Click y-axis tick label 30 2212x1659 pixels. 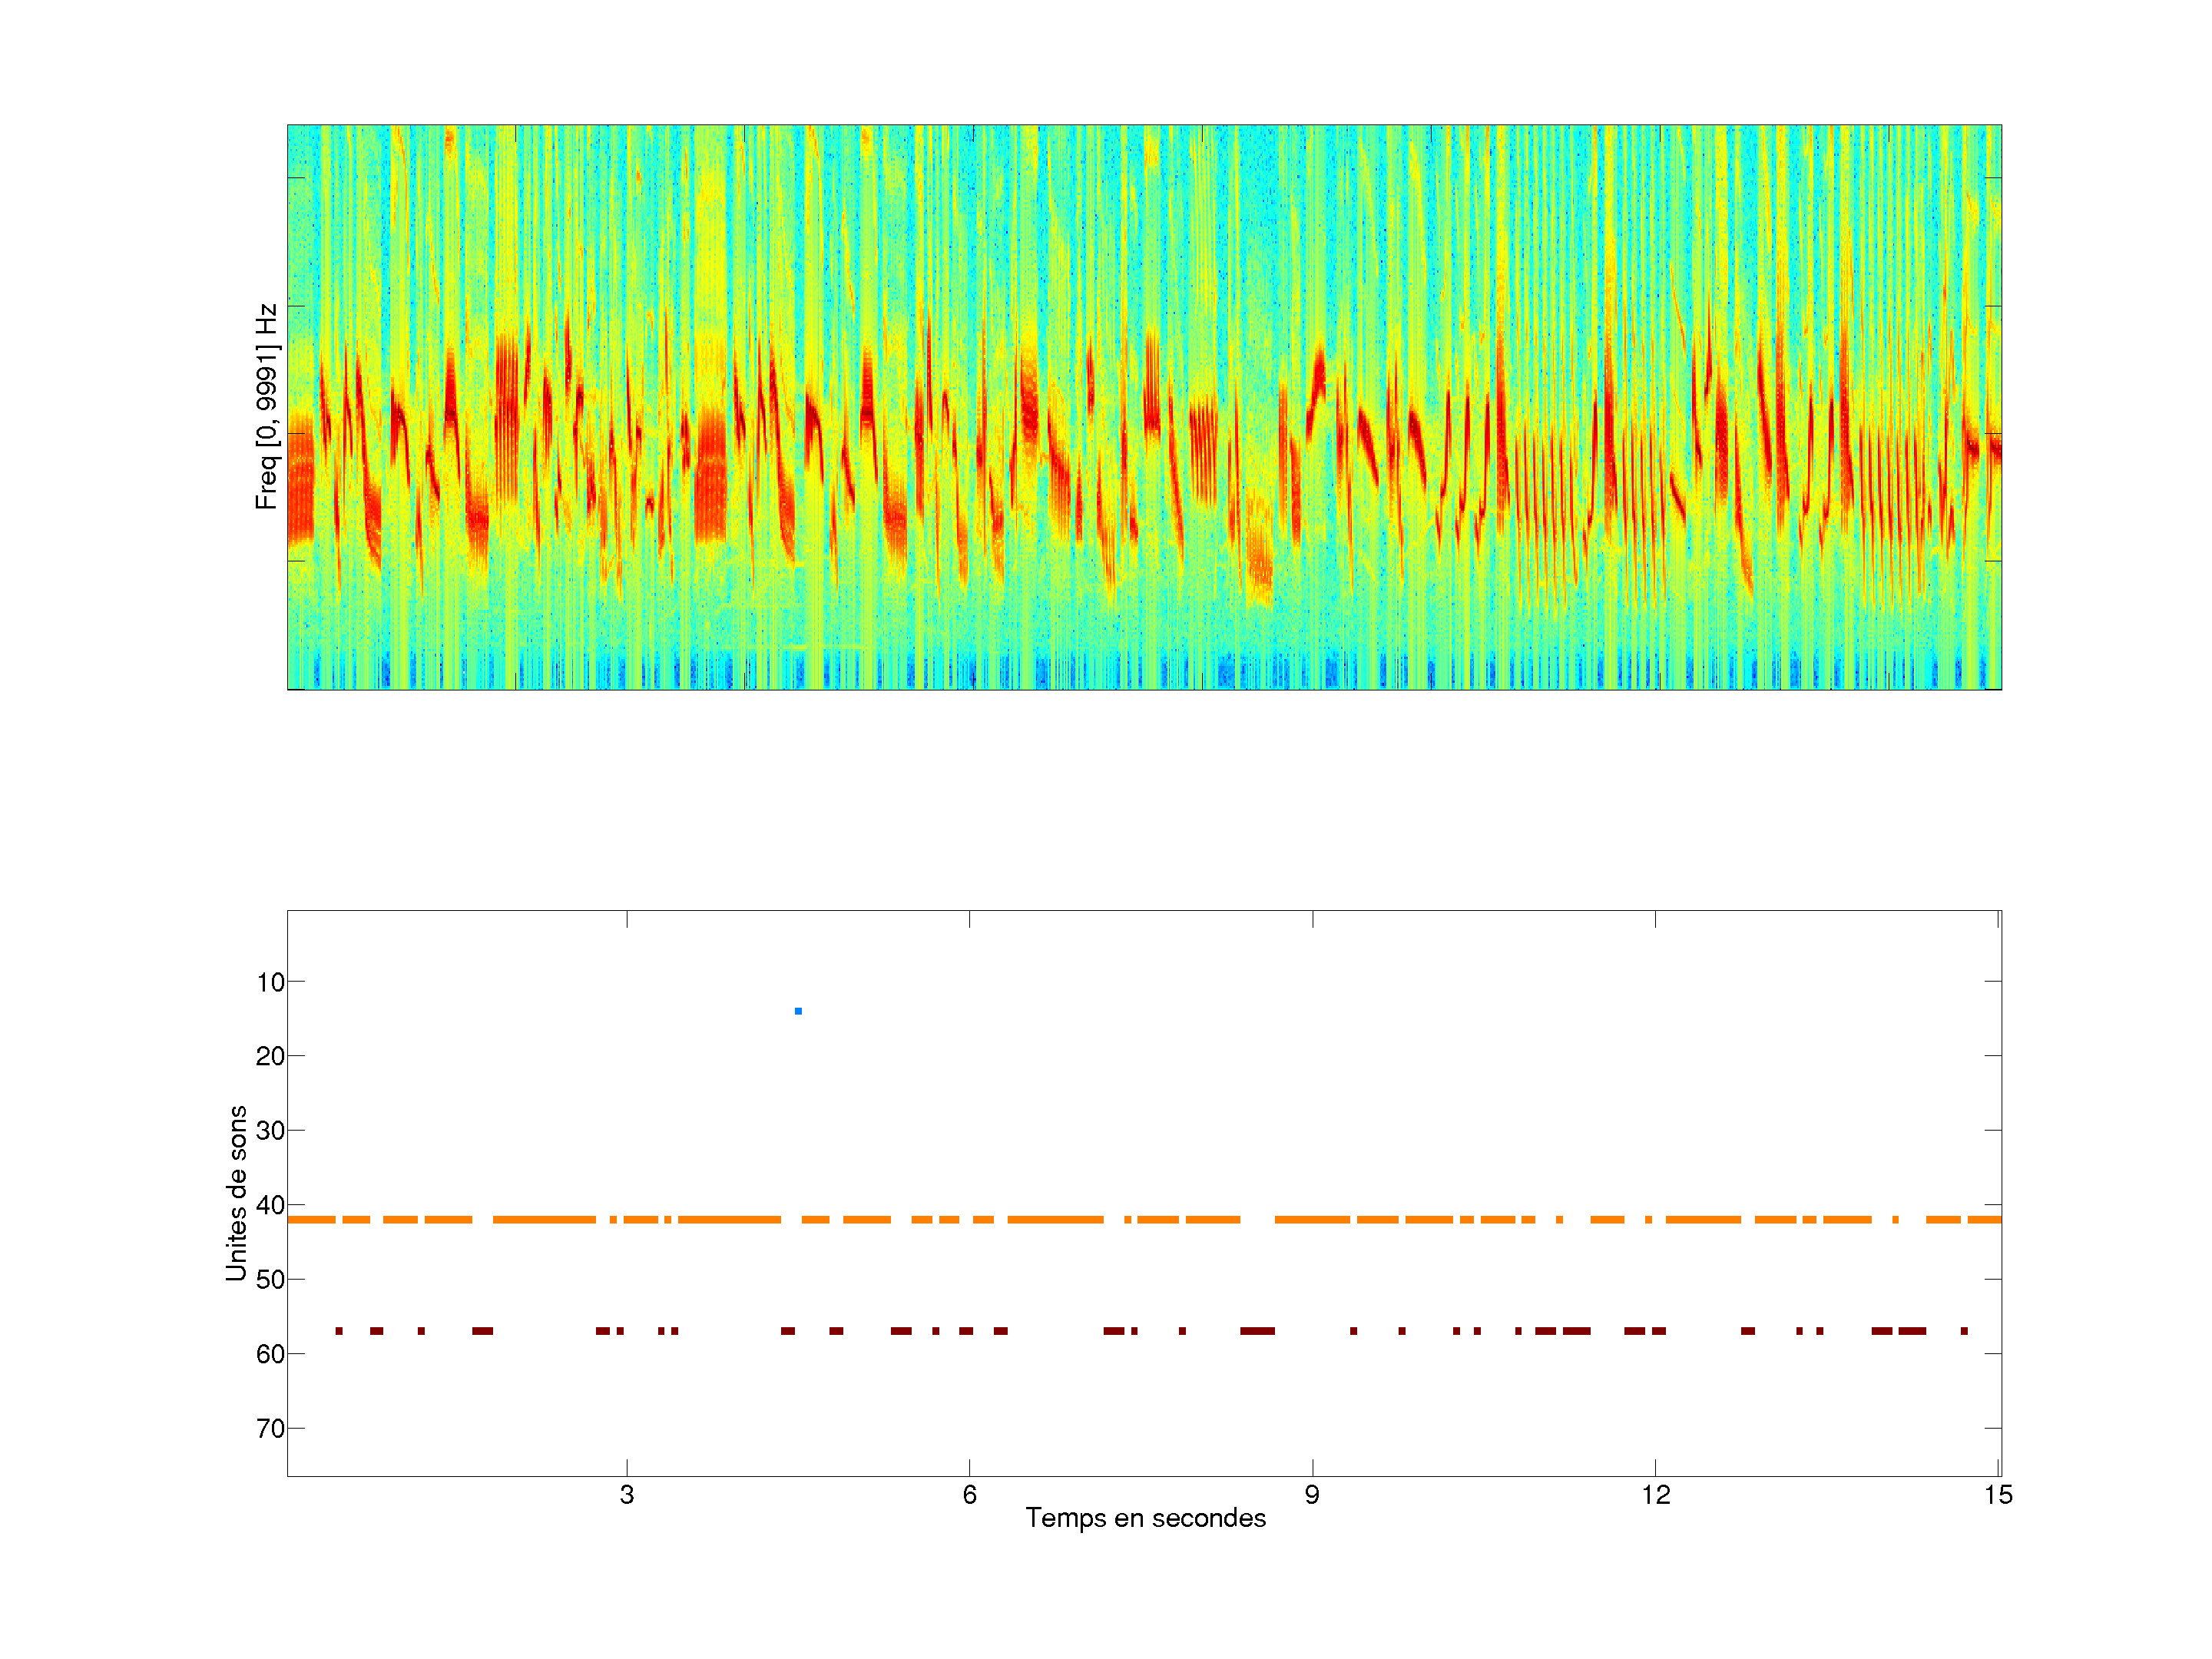click(x=270, y=1131)
